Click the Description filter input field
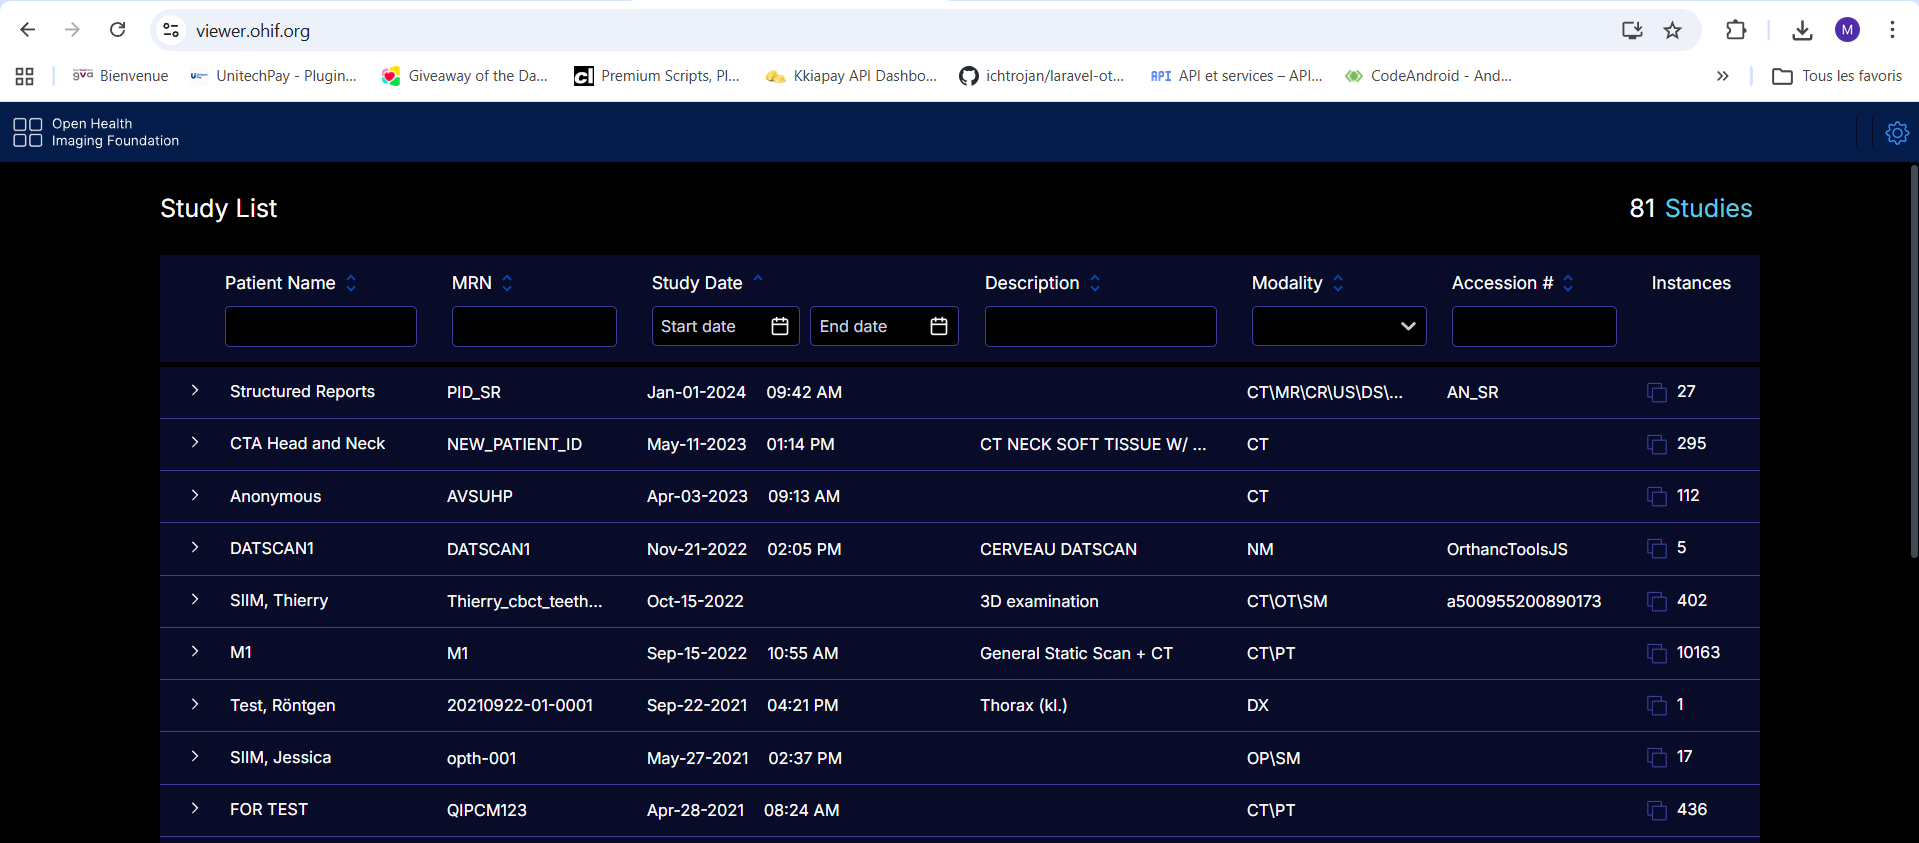This screenshot has height=843, width=1919. pyautogui.click(x=1100, y=326)
